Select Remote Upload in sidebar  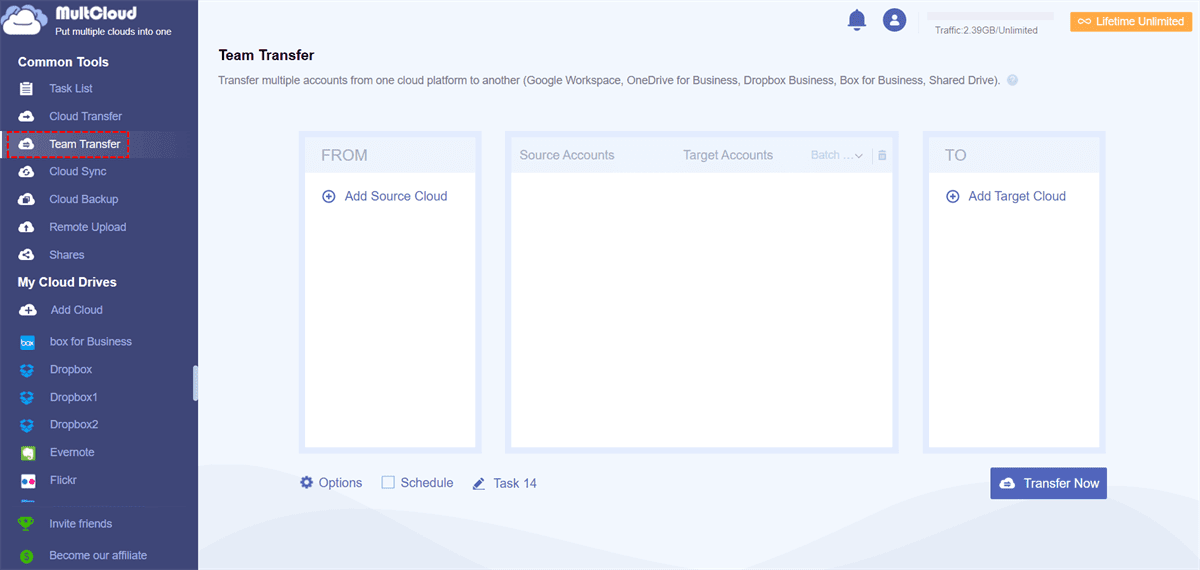pos(87,227)
